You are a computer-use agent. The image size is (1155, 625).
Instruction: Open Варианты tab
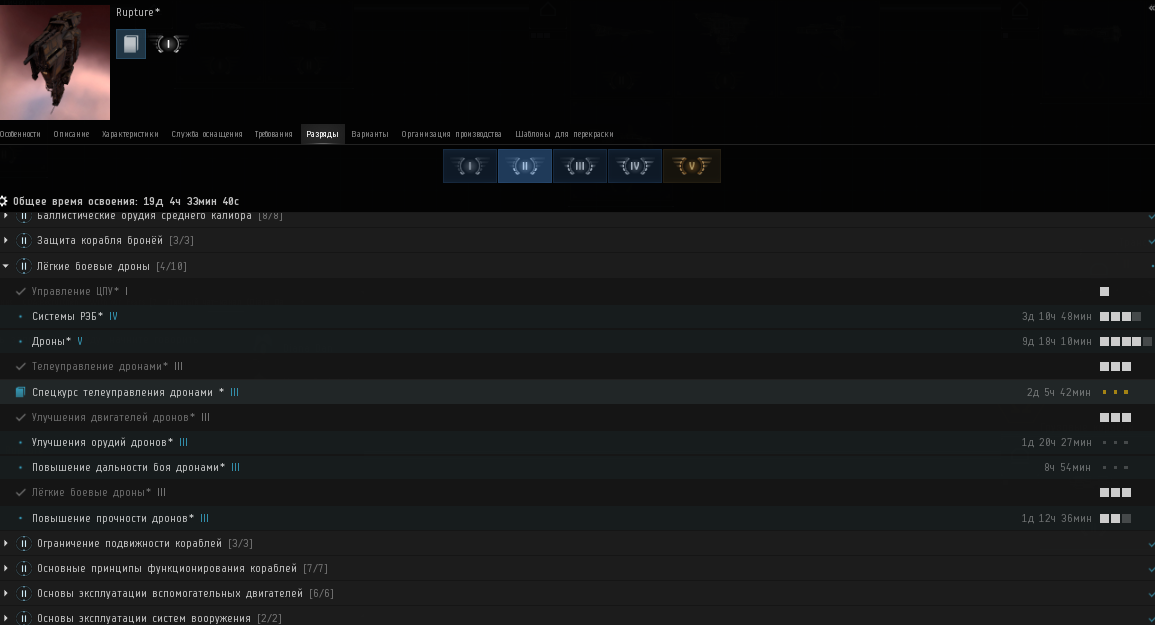tap(370, 134)
